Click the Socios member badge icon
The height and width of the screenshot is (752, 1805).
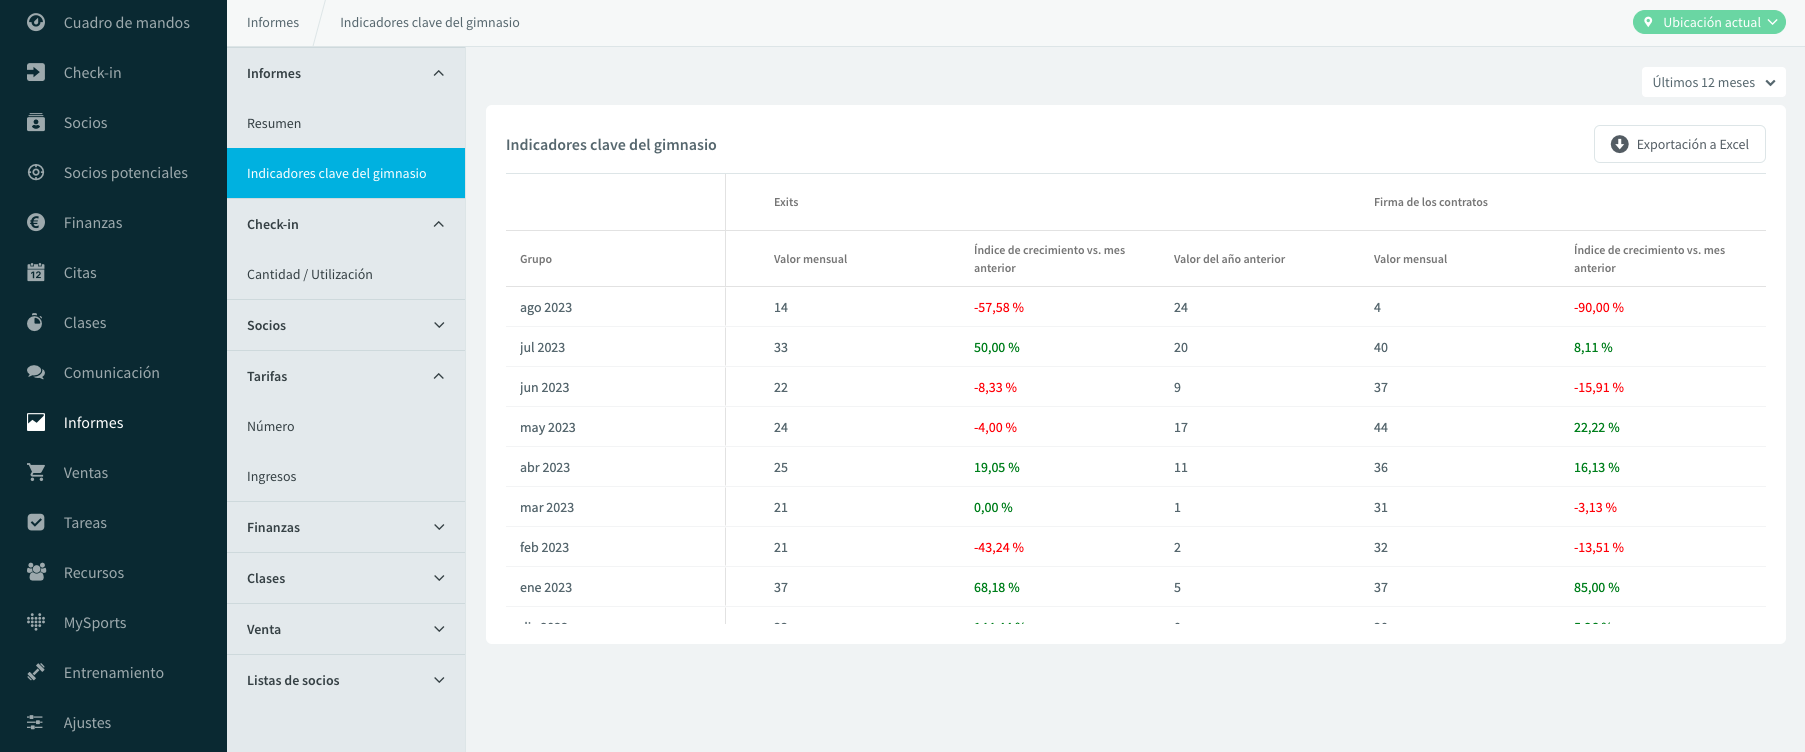[x=36, y=122]
